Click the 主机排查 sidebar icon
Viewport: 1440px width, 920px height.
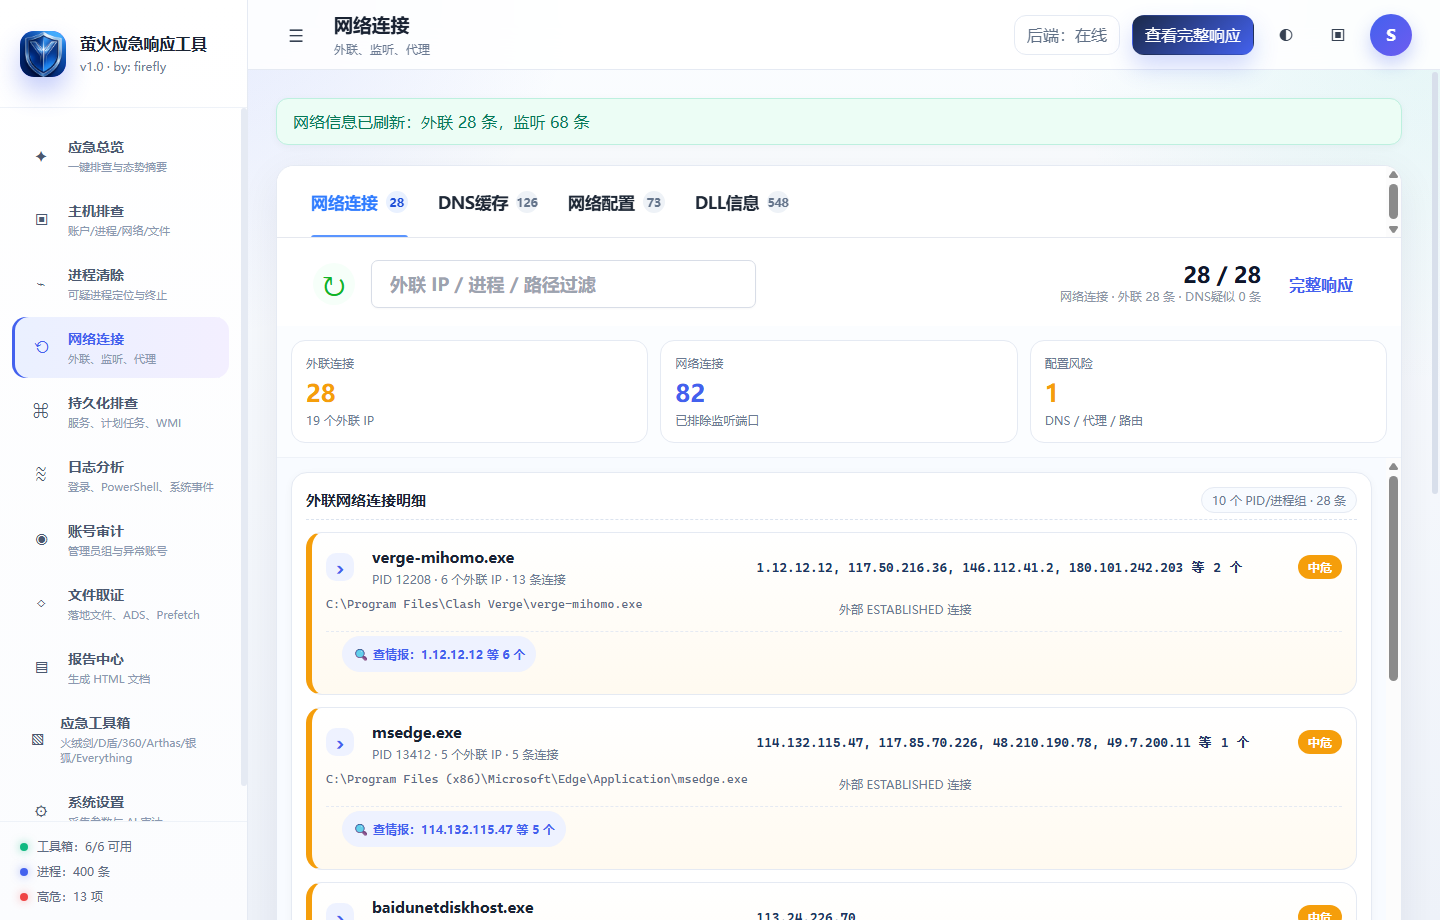[41, 220]
